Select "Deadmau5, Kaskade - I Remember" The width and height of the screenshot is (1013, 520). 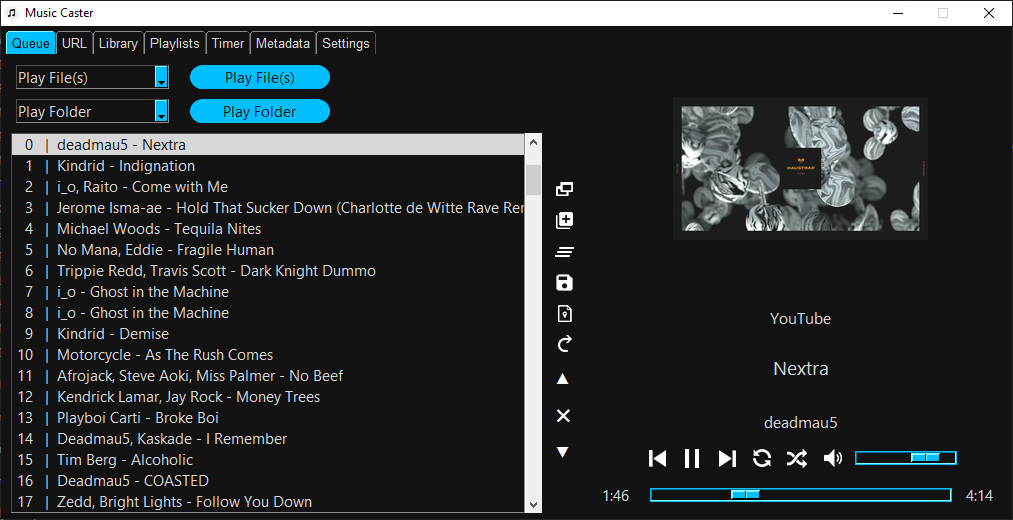(x=268, y=439)
